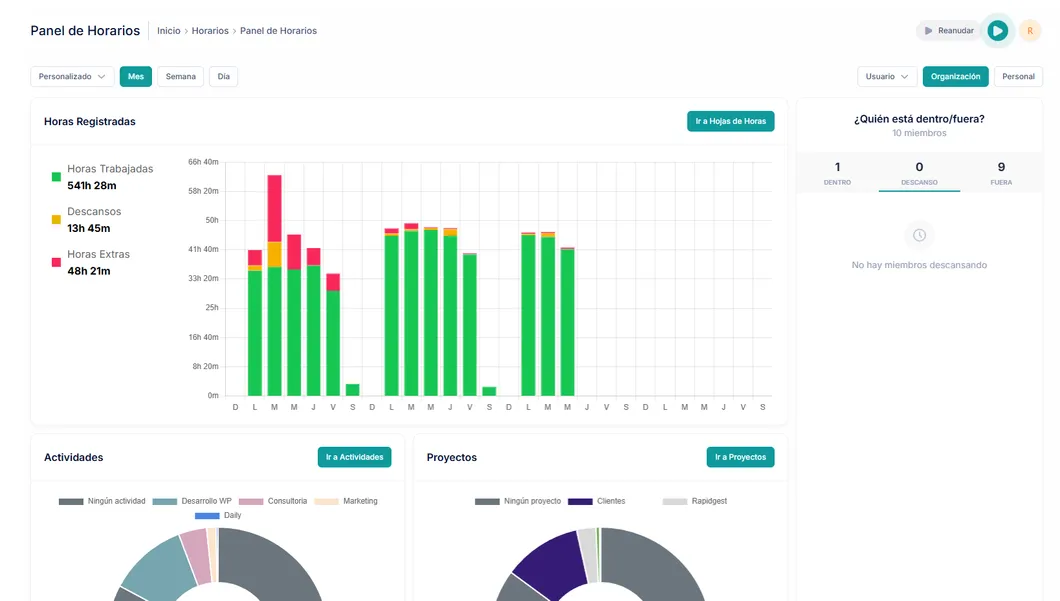Open the Personalizado date range dropdown
Image resolution: width=1060 pixels, height=601 pixels.
tap(72, 77)
